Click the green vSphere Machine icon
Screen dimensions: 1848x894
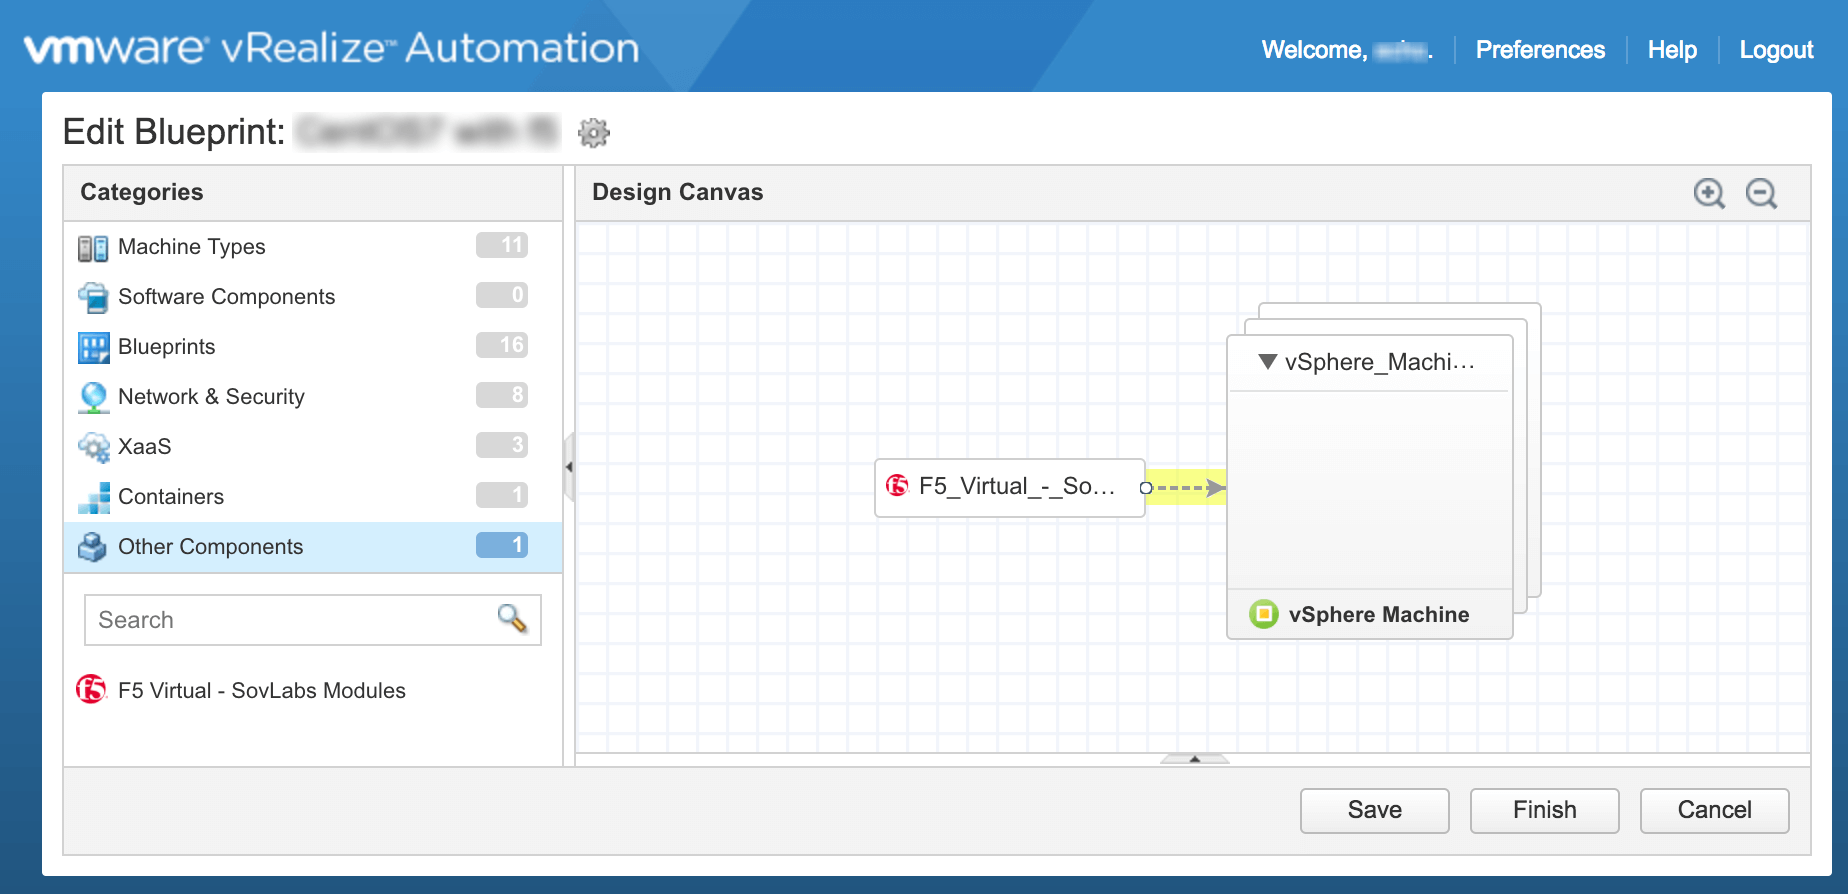coord(1264,613)
